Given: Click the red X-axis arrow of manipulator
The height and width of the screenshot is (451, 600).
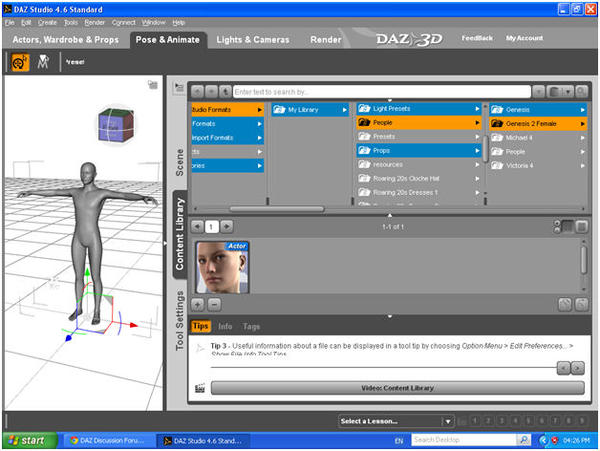Looking at the screenshot, I should point(133,325).
